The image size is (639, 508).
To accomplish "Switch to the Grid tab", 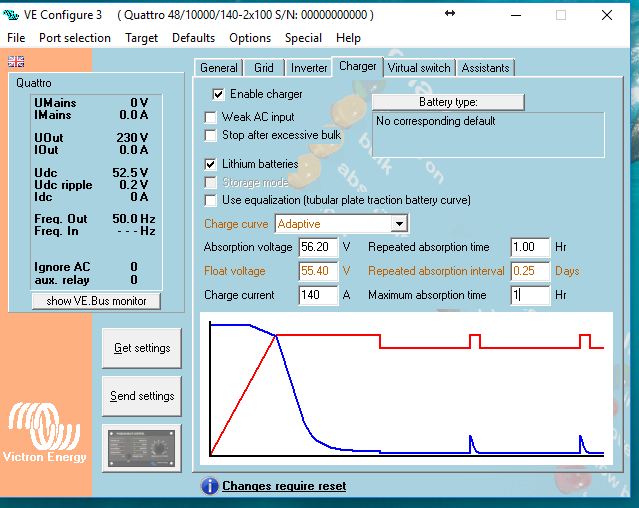I will 264,68.
